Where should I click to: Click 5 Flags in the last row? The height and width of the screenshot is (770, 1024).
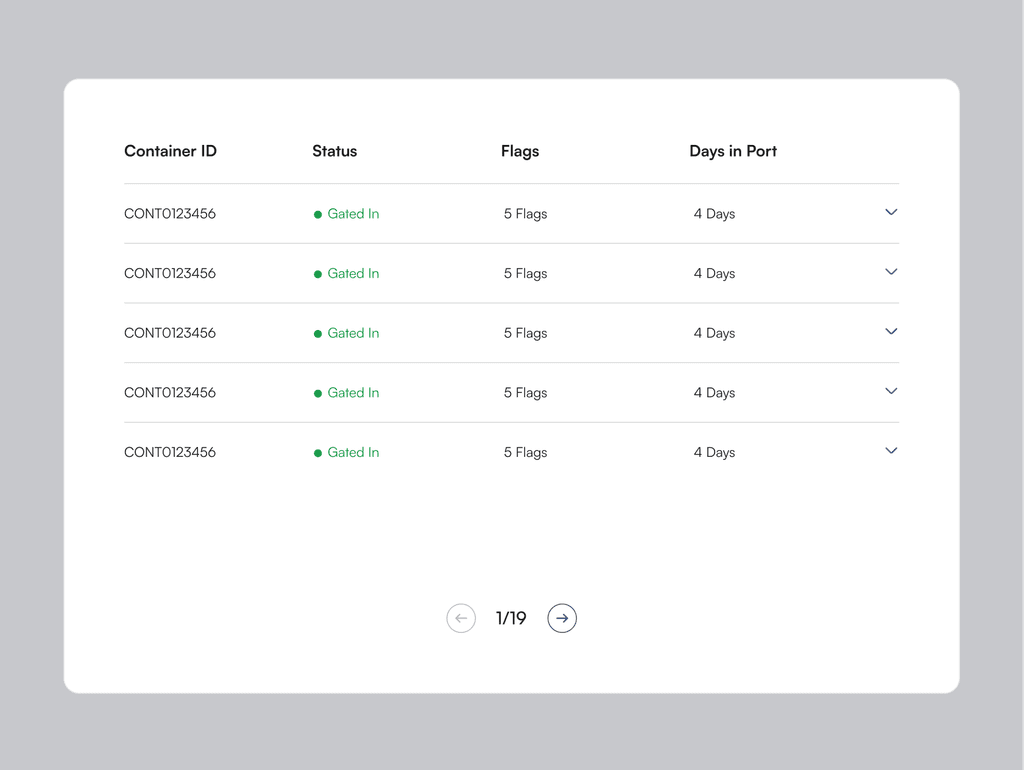(525, 452)
